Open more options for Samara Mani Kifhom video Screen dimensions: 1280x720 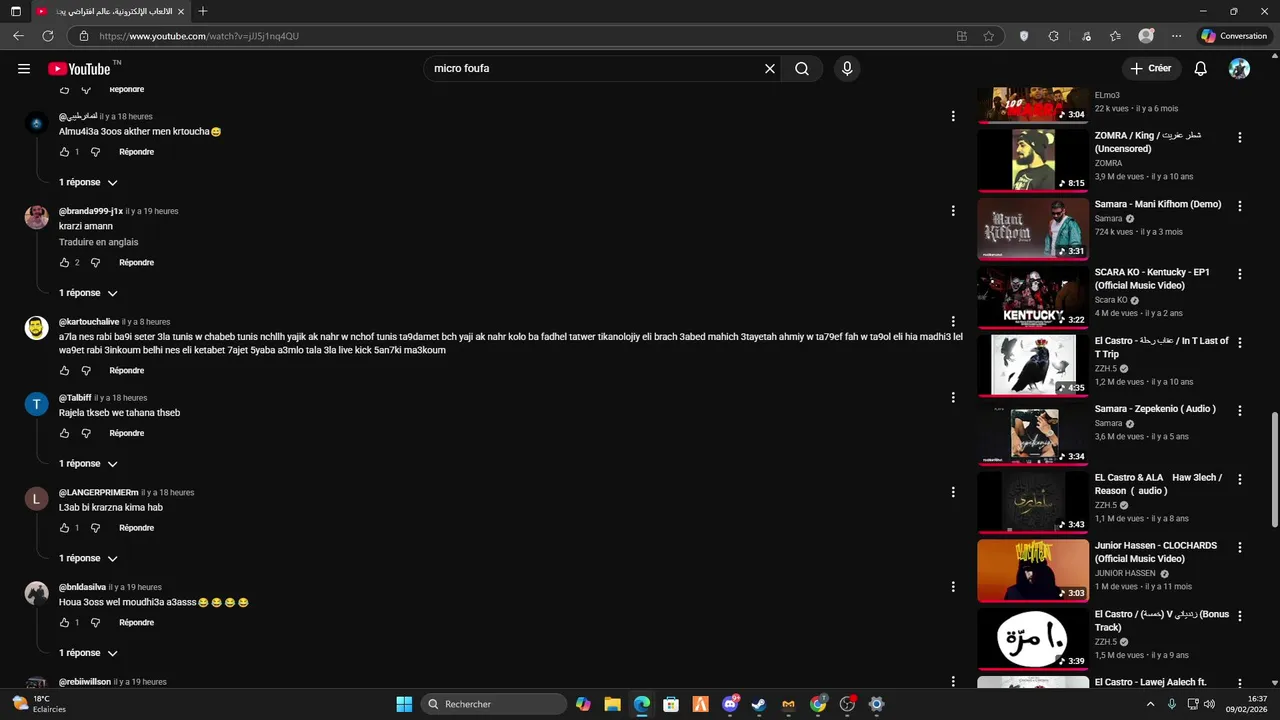pyautogui.click(x=1240, y=206)
